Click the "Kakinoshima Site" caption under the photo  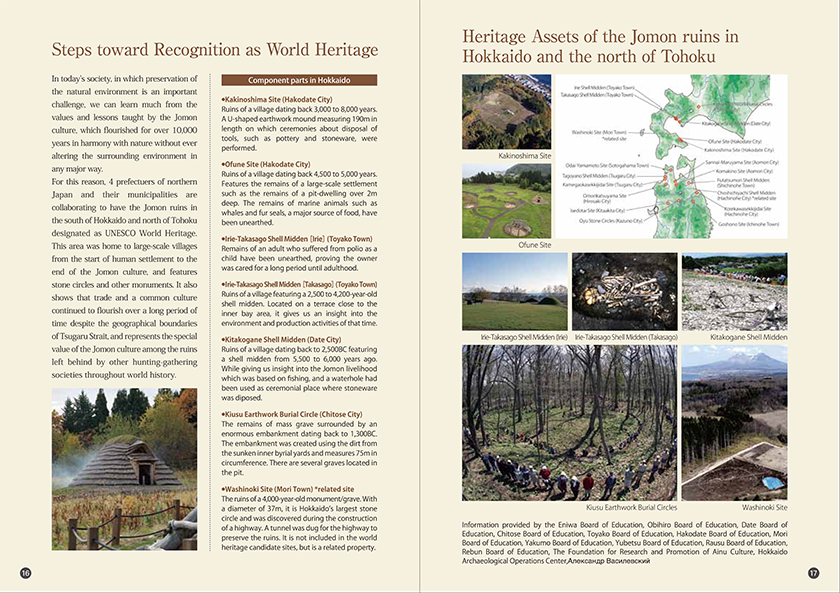click(524, 156)
